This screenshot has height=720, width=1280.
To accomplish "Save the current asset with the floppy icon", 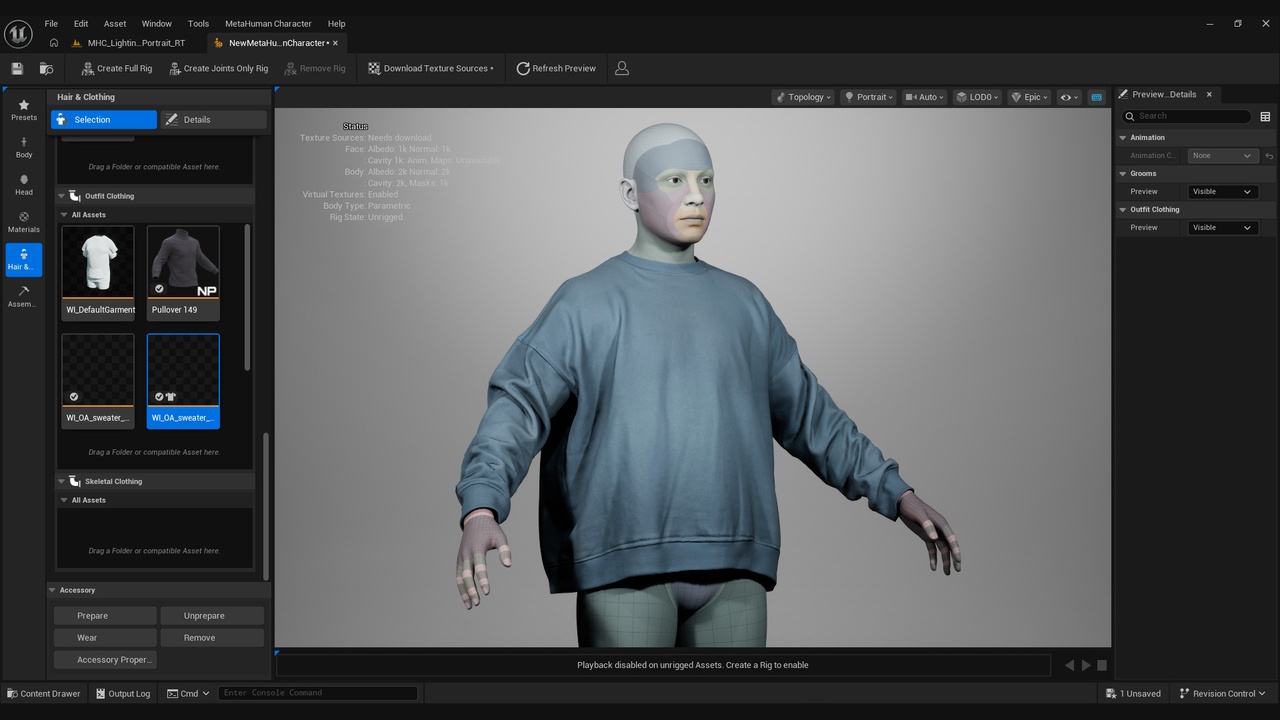I will (17, 68).
